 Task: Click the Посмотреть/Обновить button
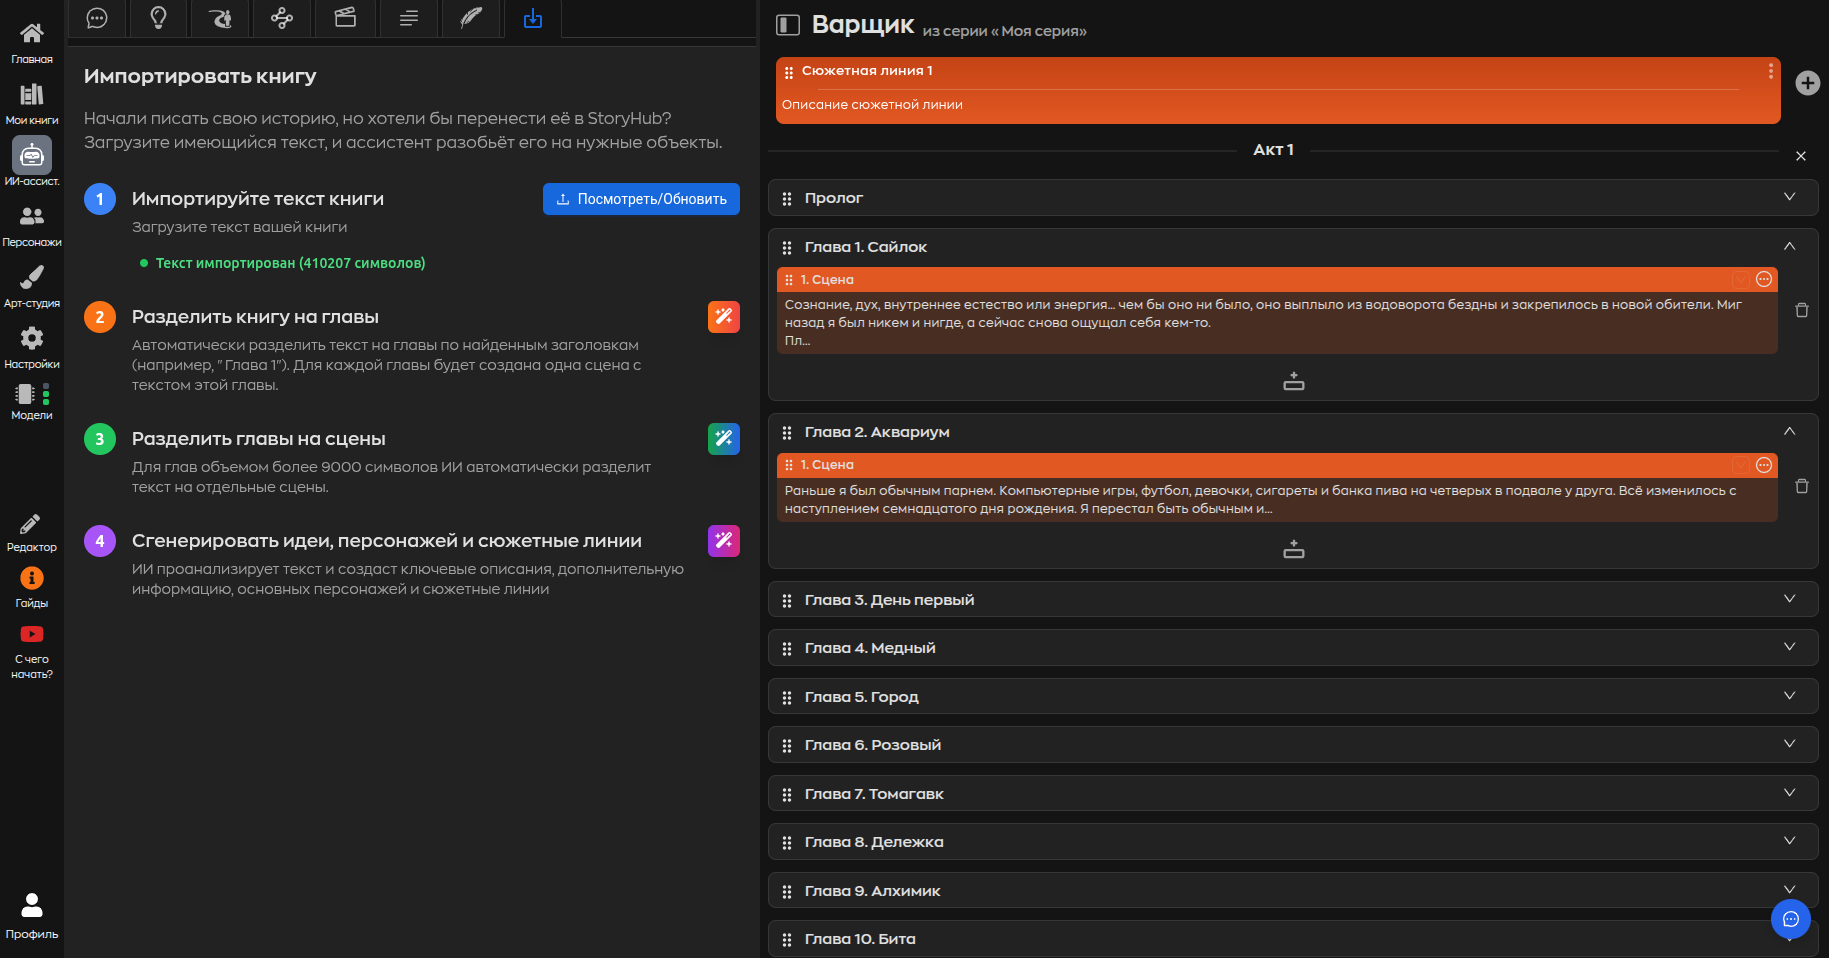[641, 199]
